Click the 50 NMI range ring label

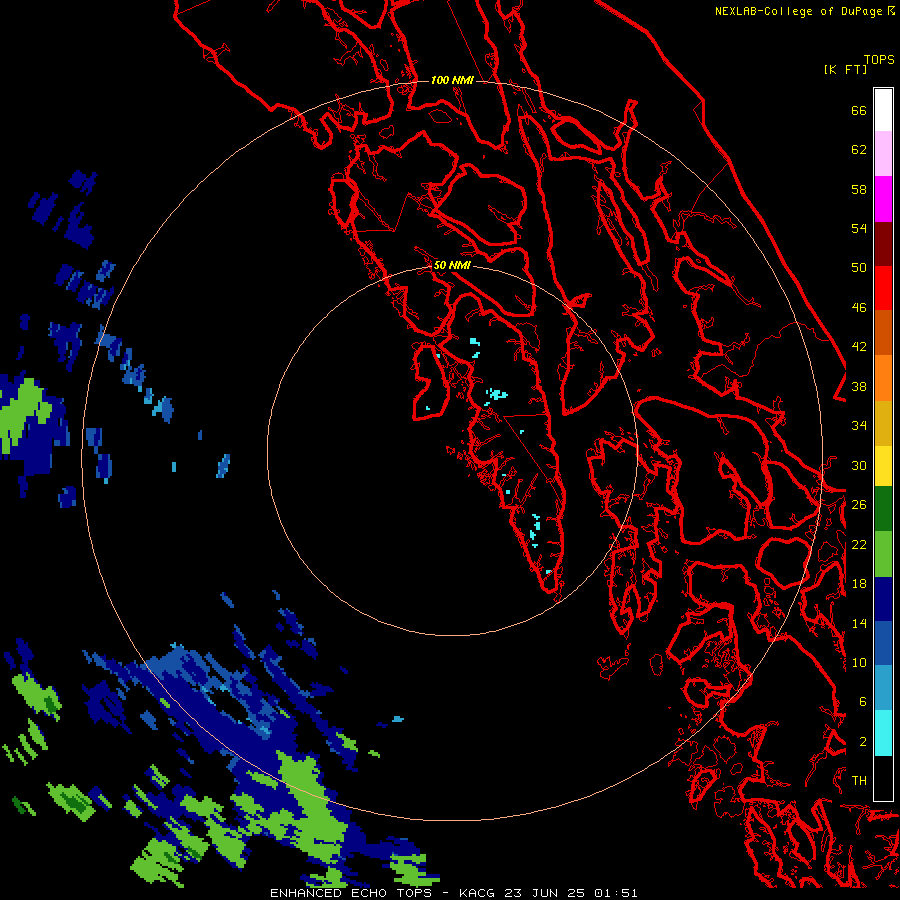point(452,265)
